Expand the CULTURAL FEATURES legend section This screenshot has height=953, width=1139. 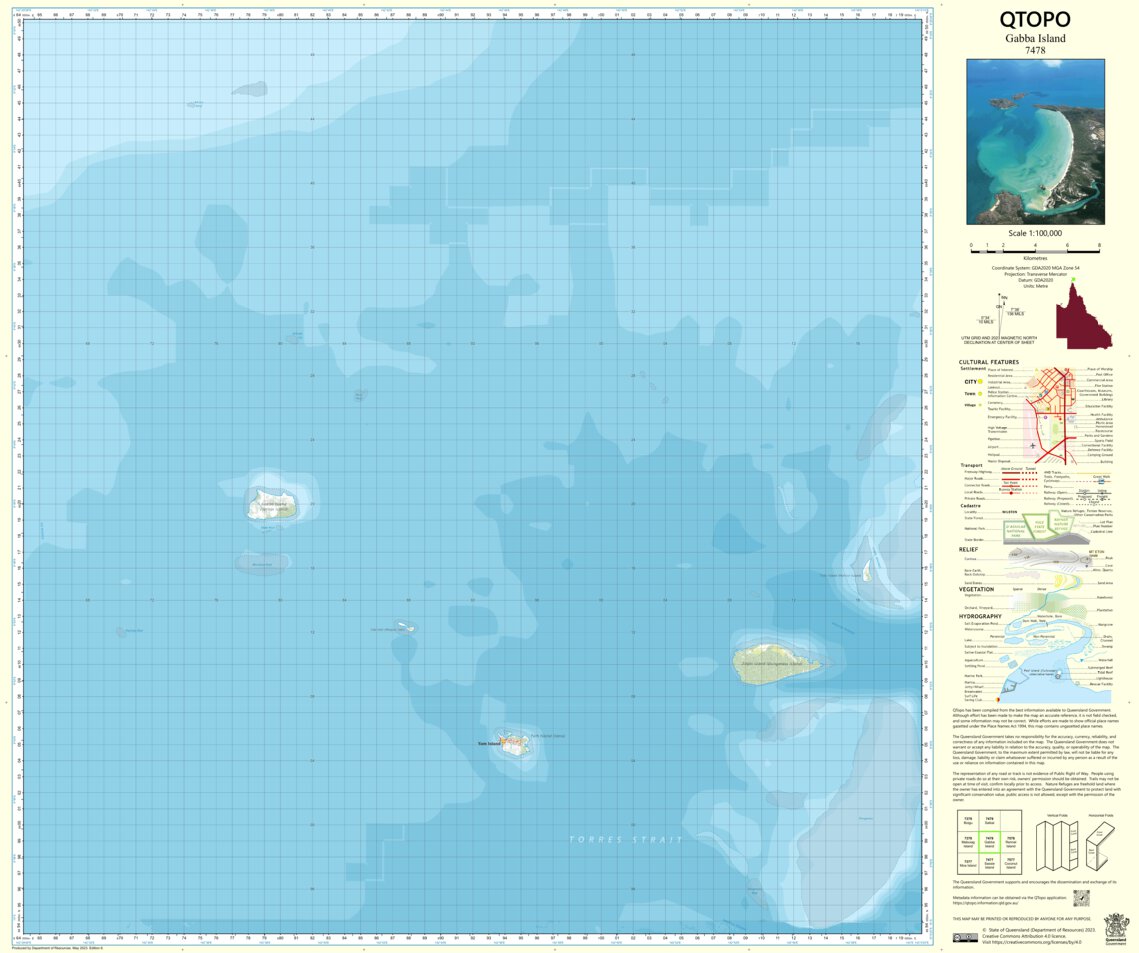tap(990, 362)
